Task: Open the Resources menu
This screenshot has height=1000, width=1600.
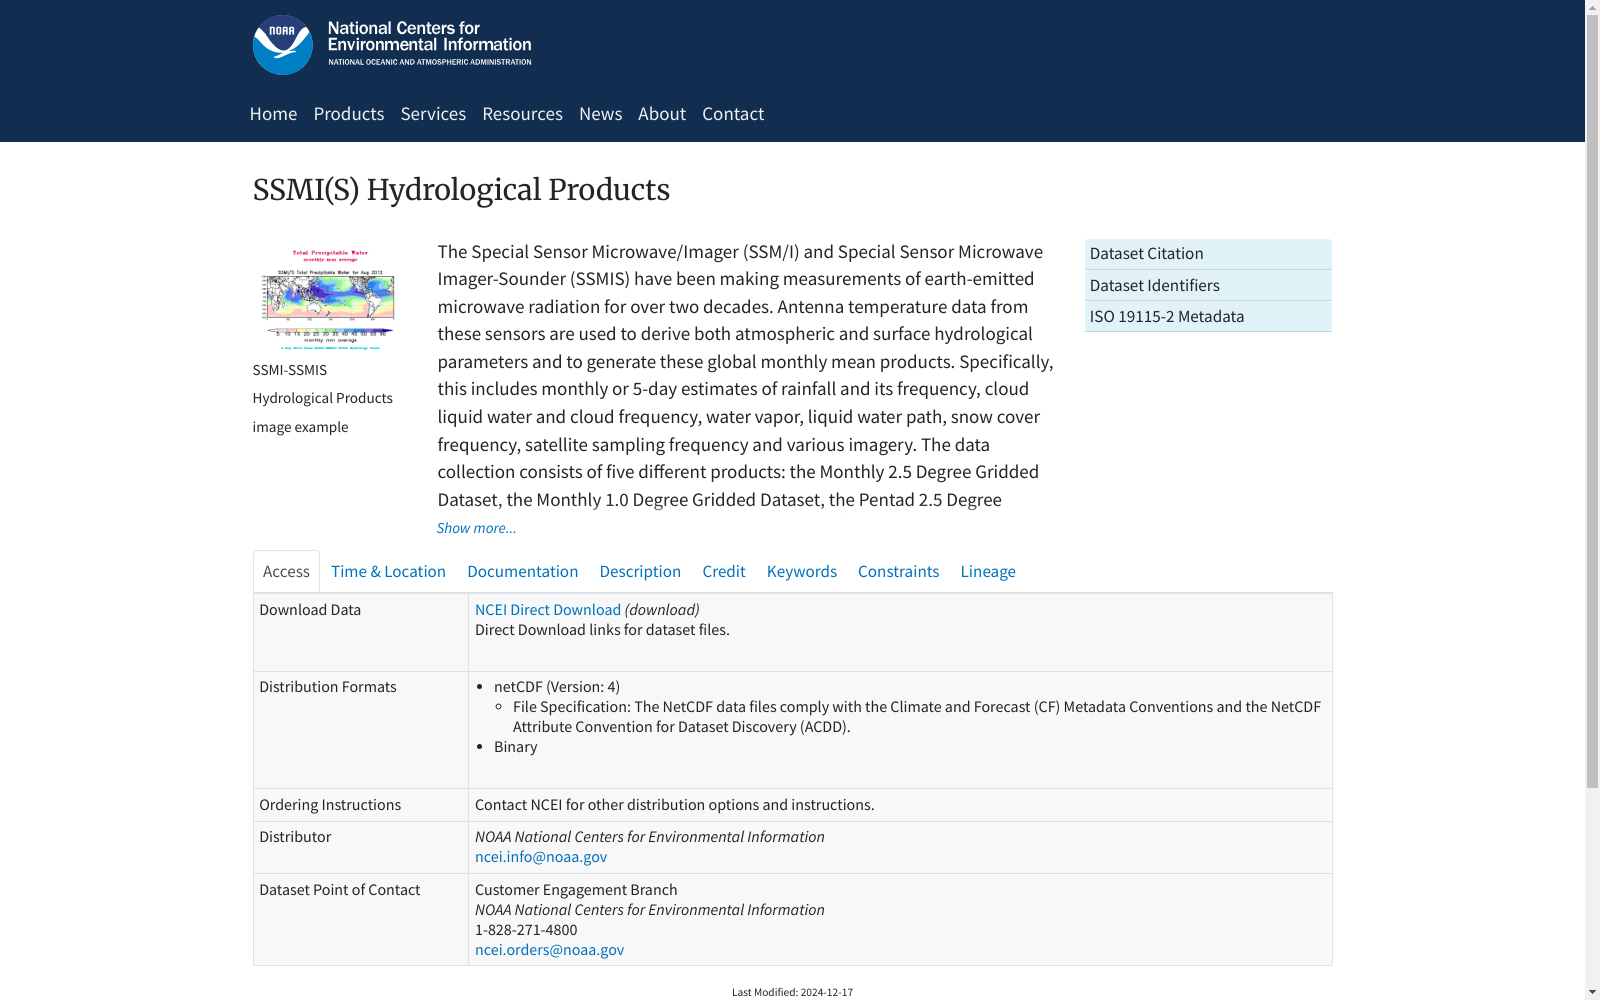Action: (x=522, y=114)
